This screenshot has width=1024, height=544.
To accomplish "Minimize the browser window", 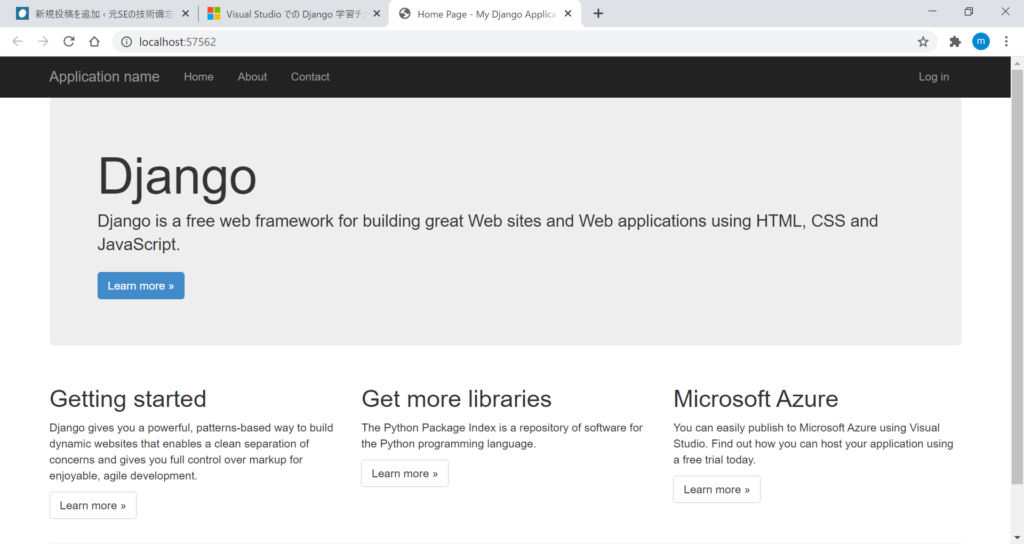I will point(933,12).
